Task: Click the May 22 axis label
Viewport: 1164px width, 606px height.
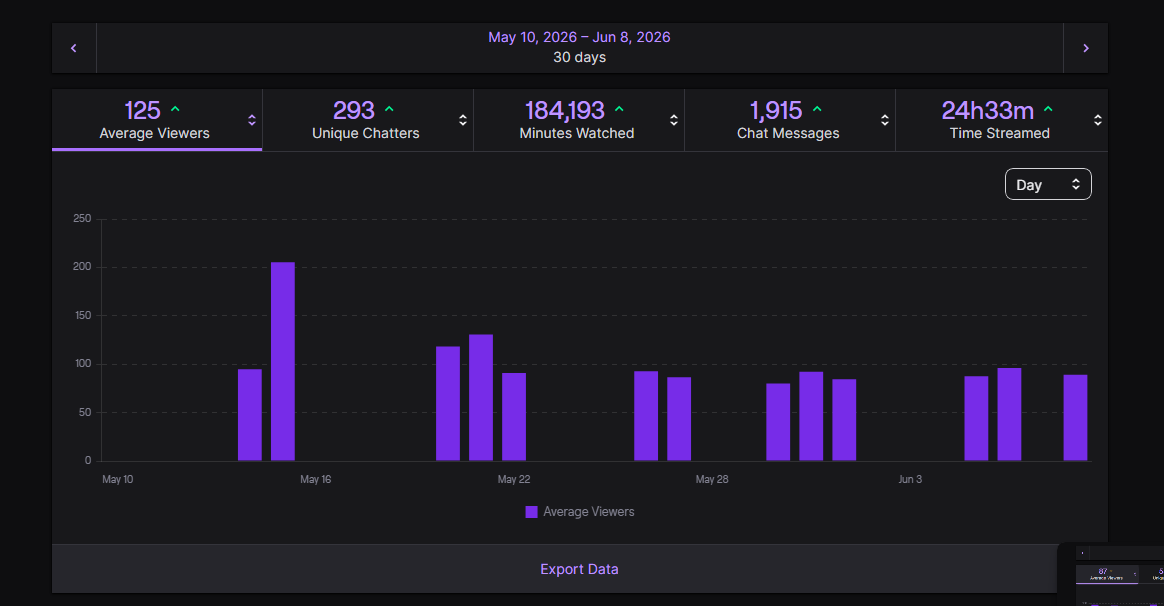Action: click(x=514, y=479)
